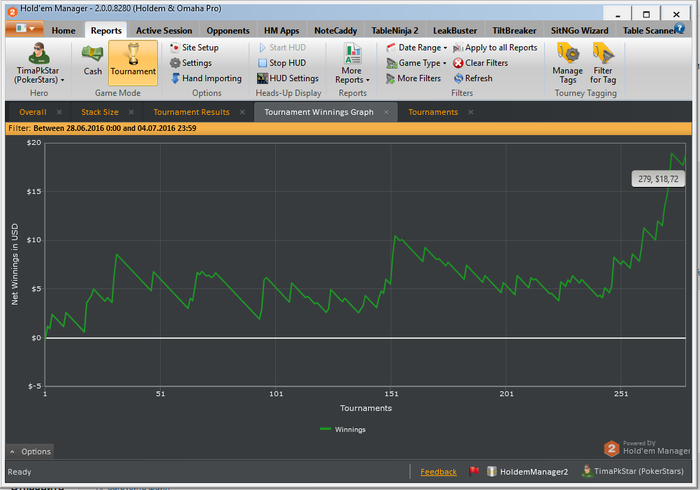700x490 pixels.
Task: Open the Settings gear option
Action: click(x=191, y=63)
